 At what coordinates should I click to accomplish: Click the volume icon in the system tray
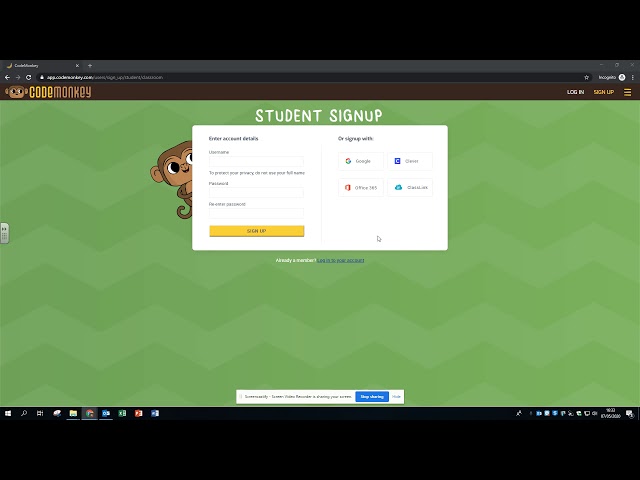point(594,413)
